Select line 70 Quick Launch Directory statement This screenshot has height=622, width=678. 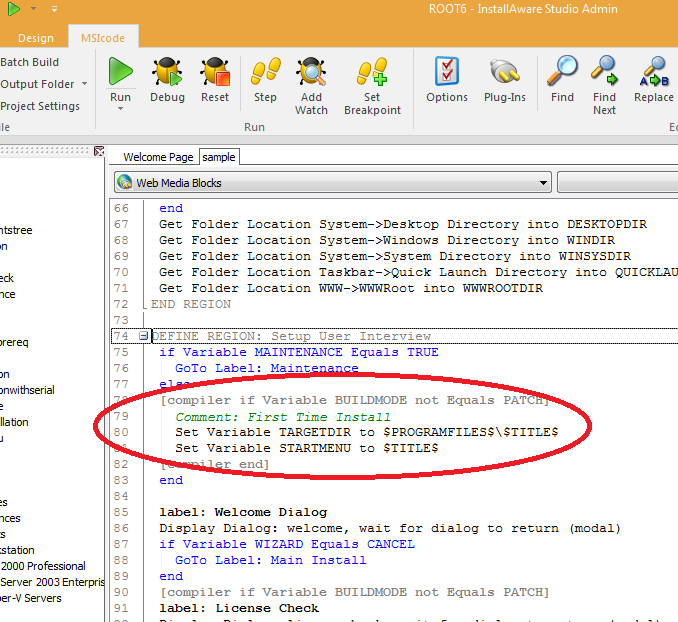(418, 272)
